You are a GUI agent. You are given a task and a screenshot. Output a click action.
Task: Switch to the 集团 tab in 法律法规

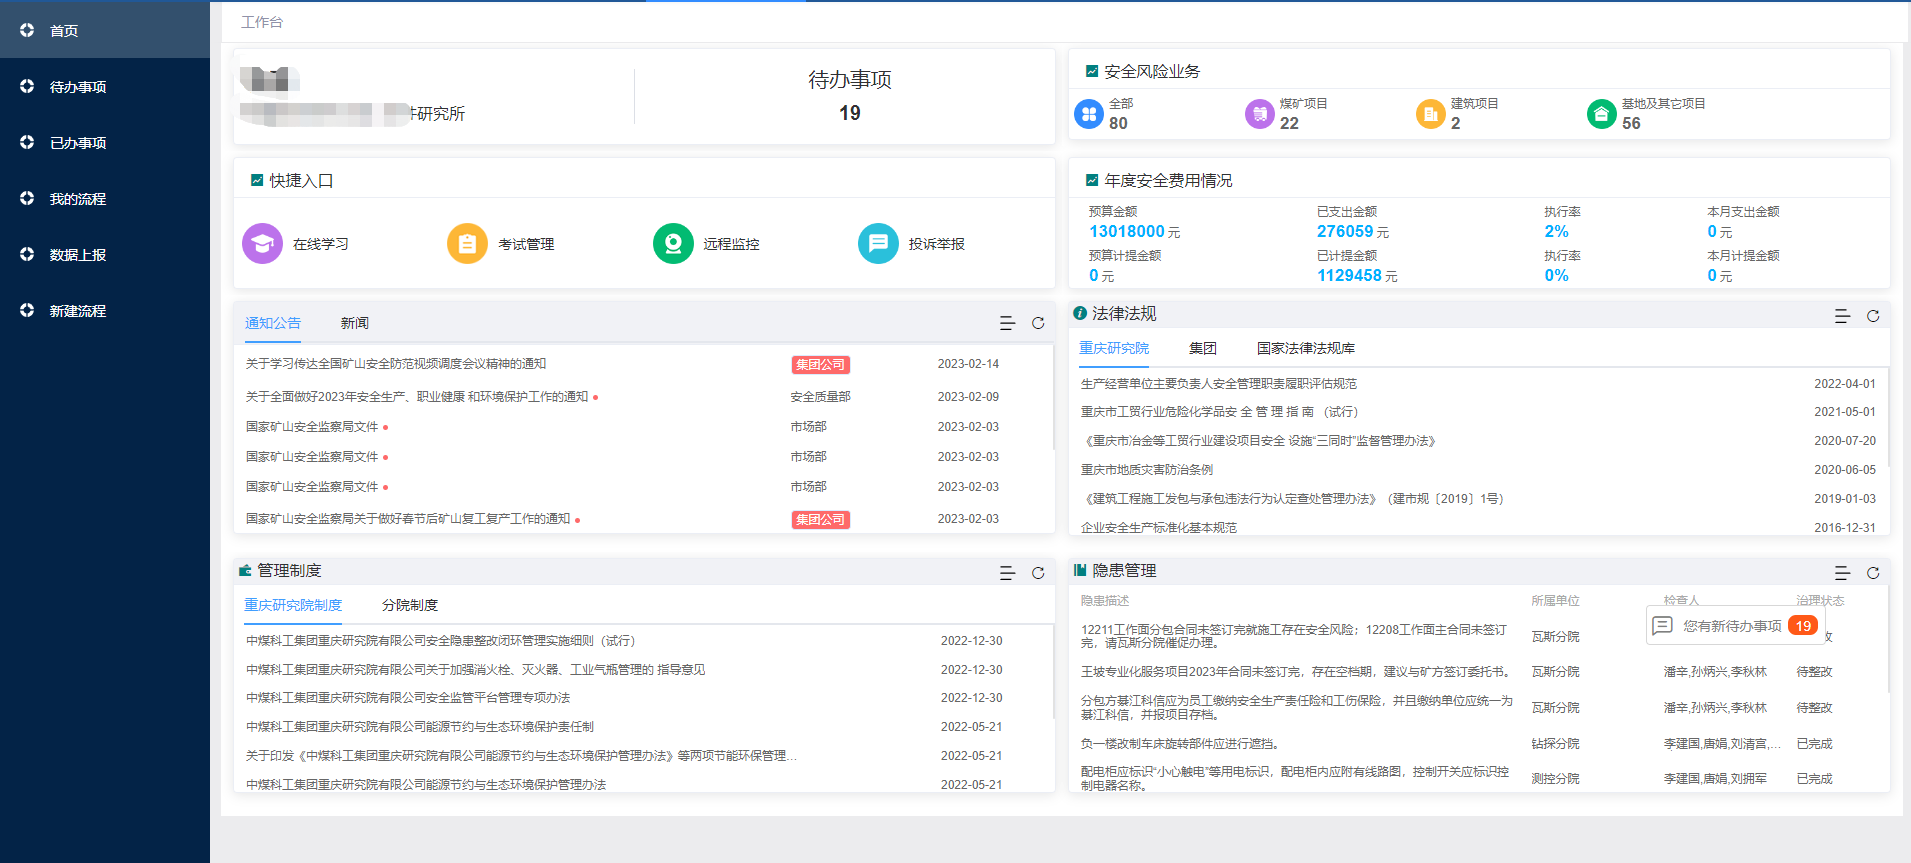click(1203, 348)
